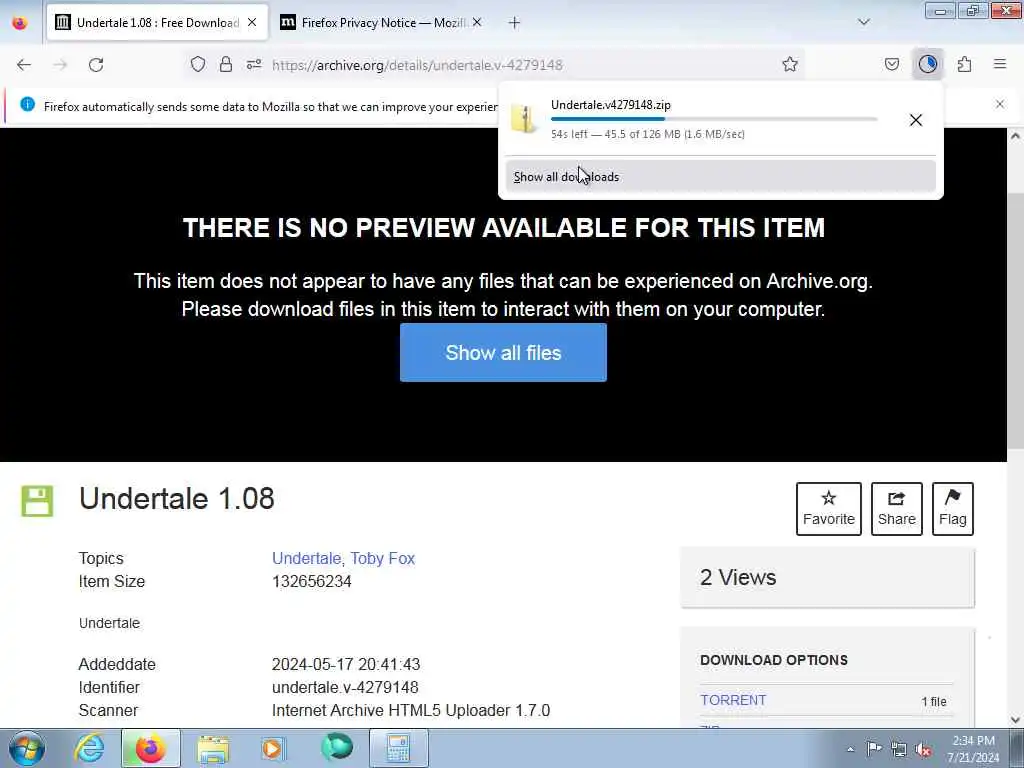Save the page to Pocket

[891, 64]
